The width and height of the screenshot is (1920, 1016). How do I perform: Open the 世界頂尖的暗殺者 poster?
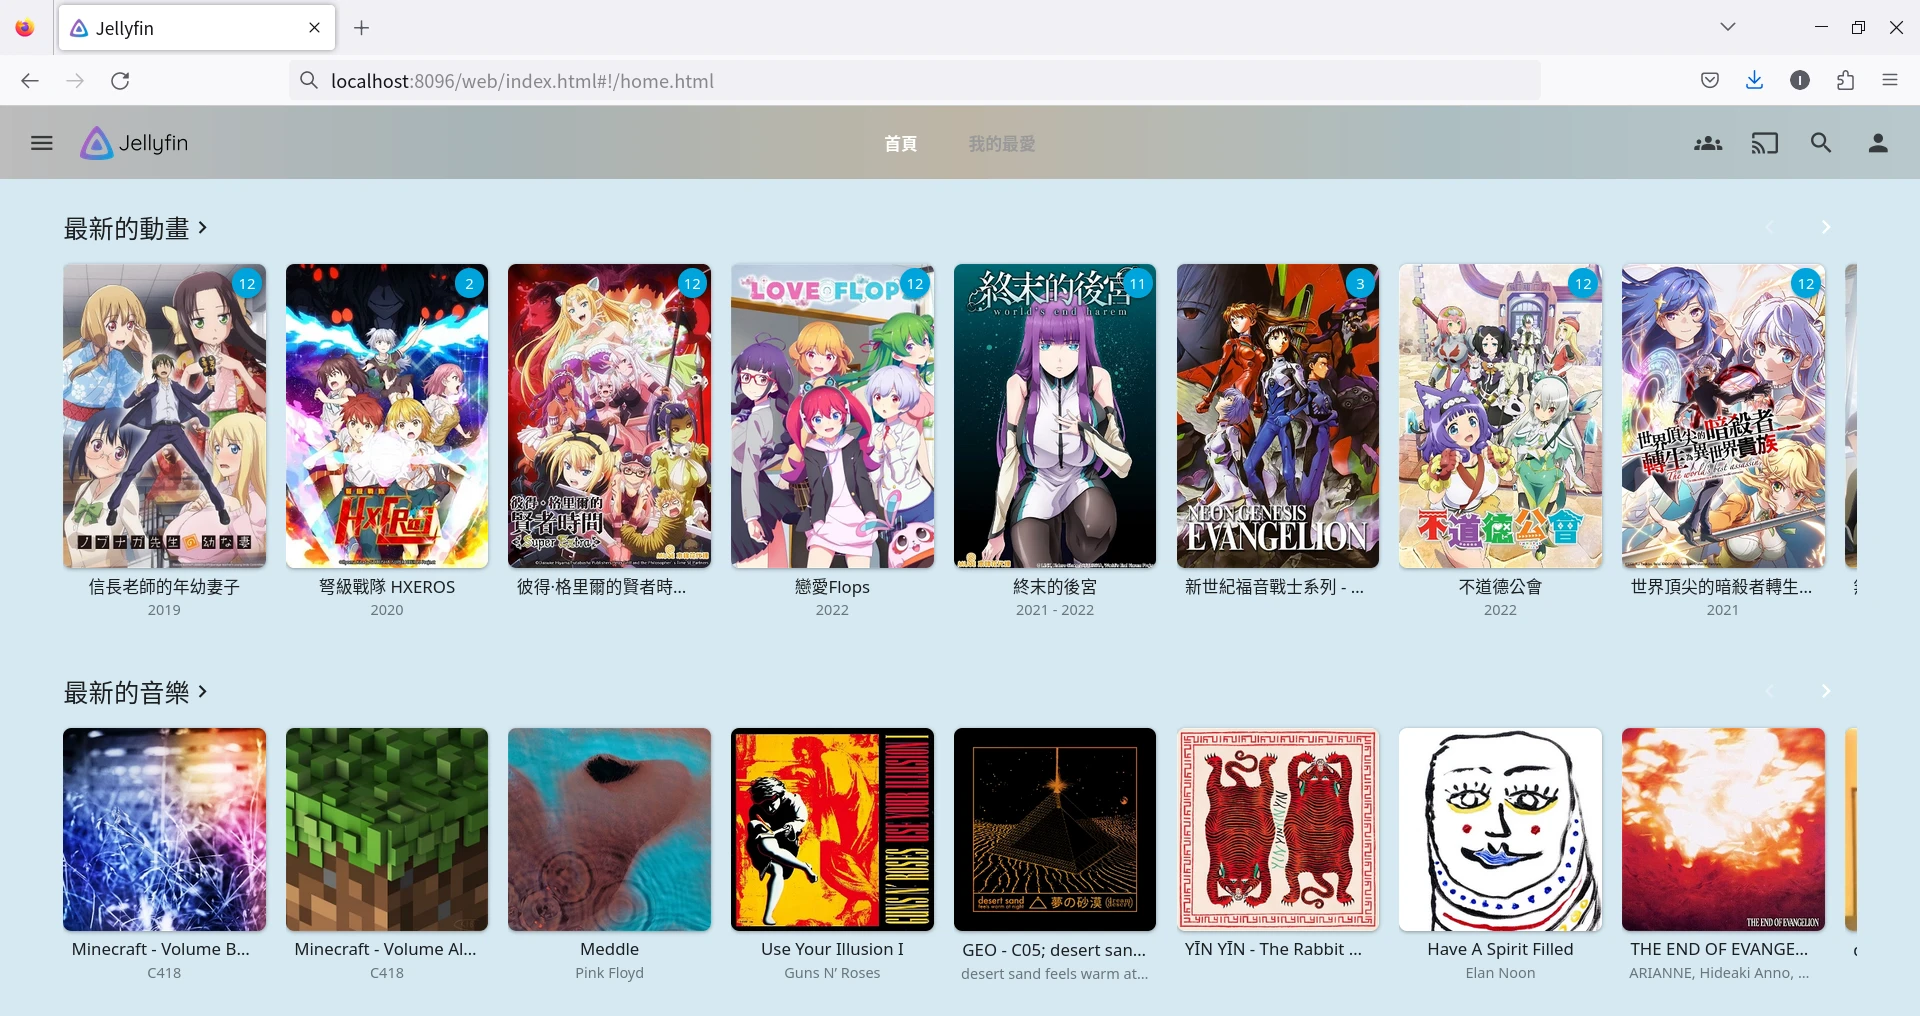tap(1723, 416)
